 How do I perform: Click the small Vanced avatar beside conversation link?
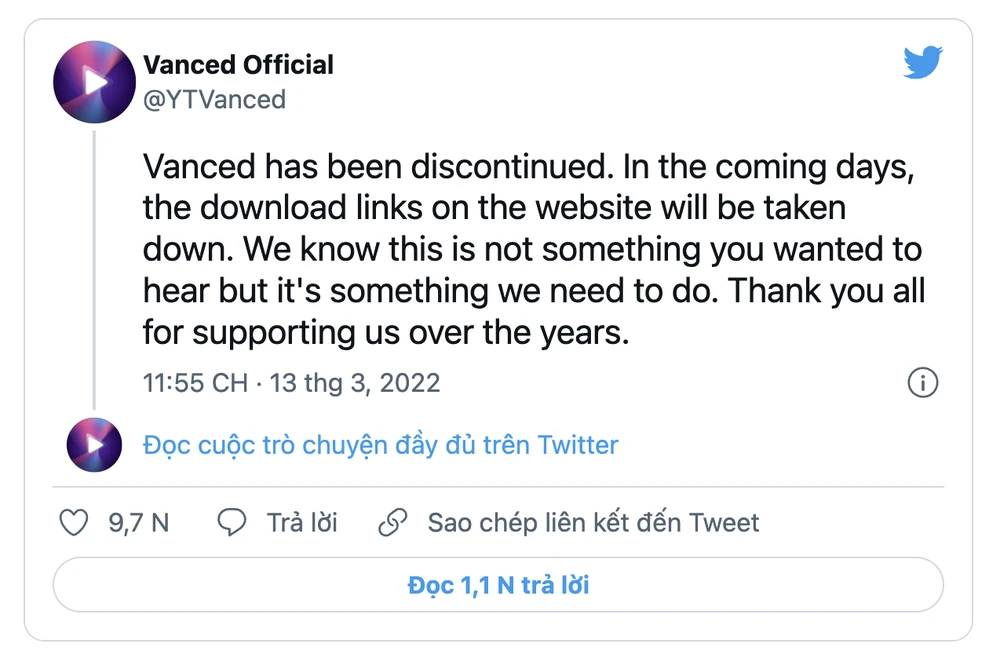click(x=94, y=444)
